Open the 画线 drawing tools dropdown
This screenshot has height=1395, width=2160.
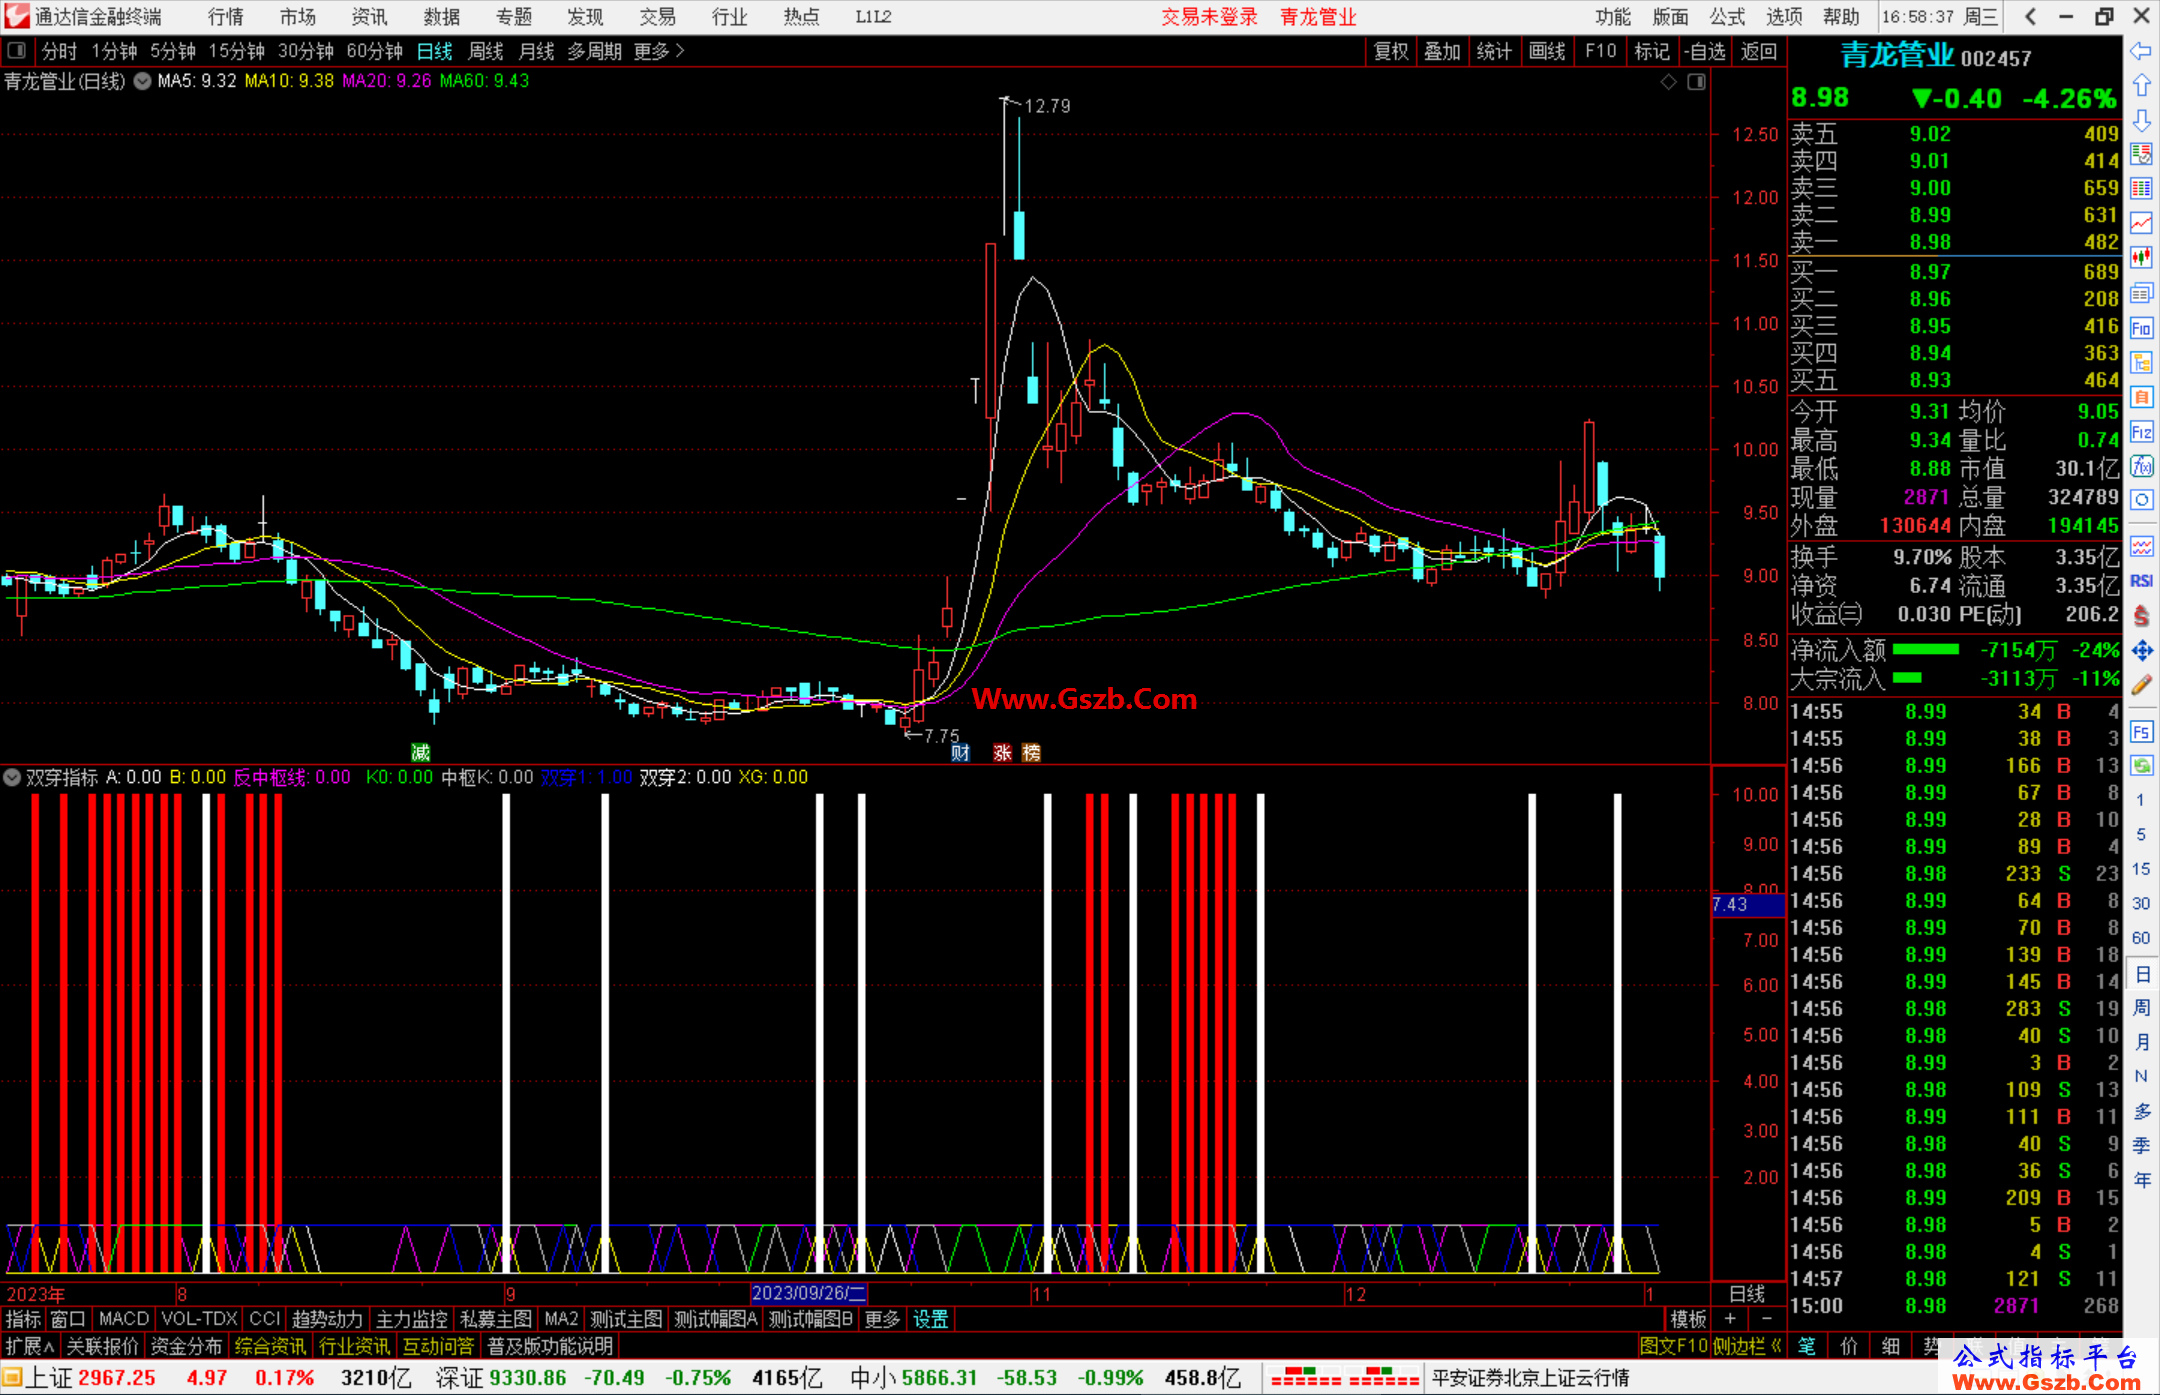point(1547,51)
